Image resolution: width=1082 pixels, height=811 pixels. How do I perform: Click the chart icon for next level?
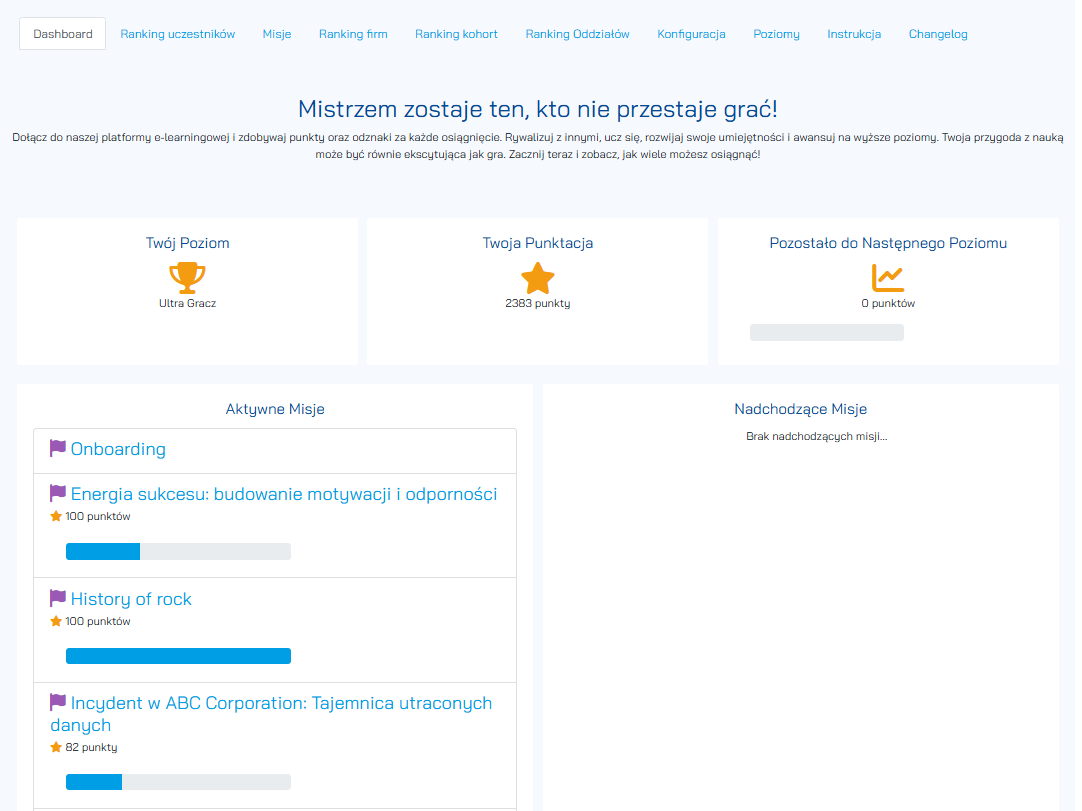[887, 277]
